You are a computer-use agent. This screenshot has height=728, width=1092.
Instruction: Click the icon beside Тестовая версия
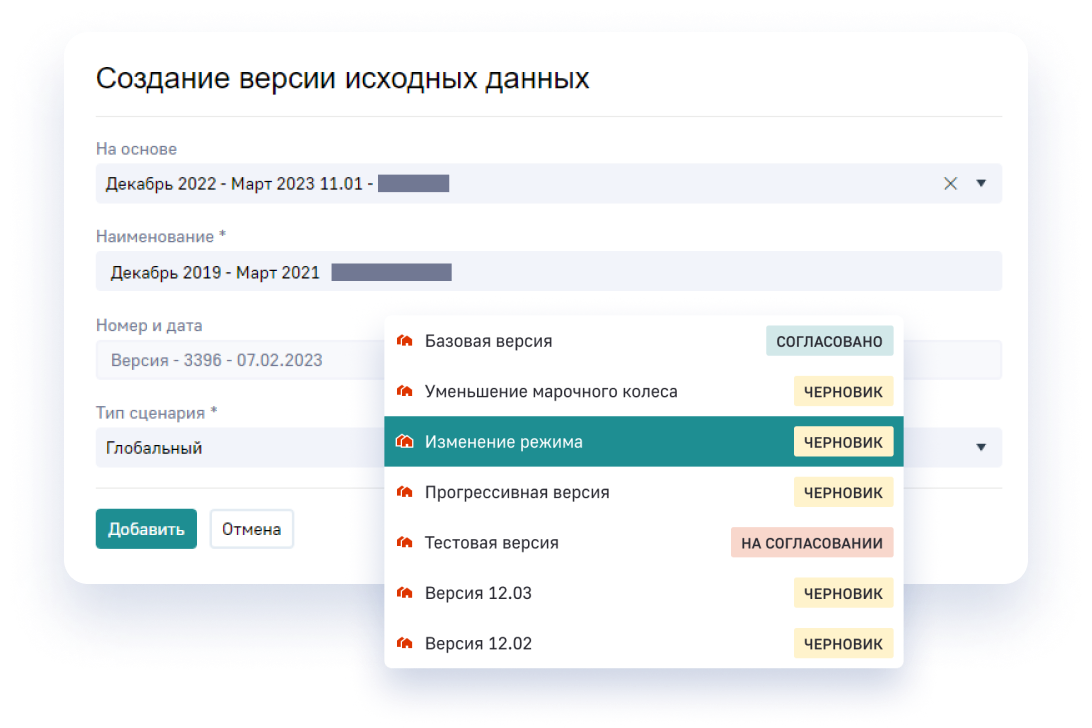point(405,542)
